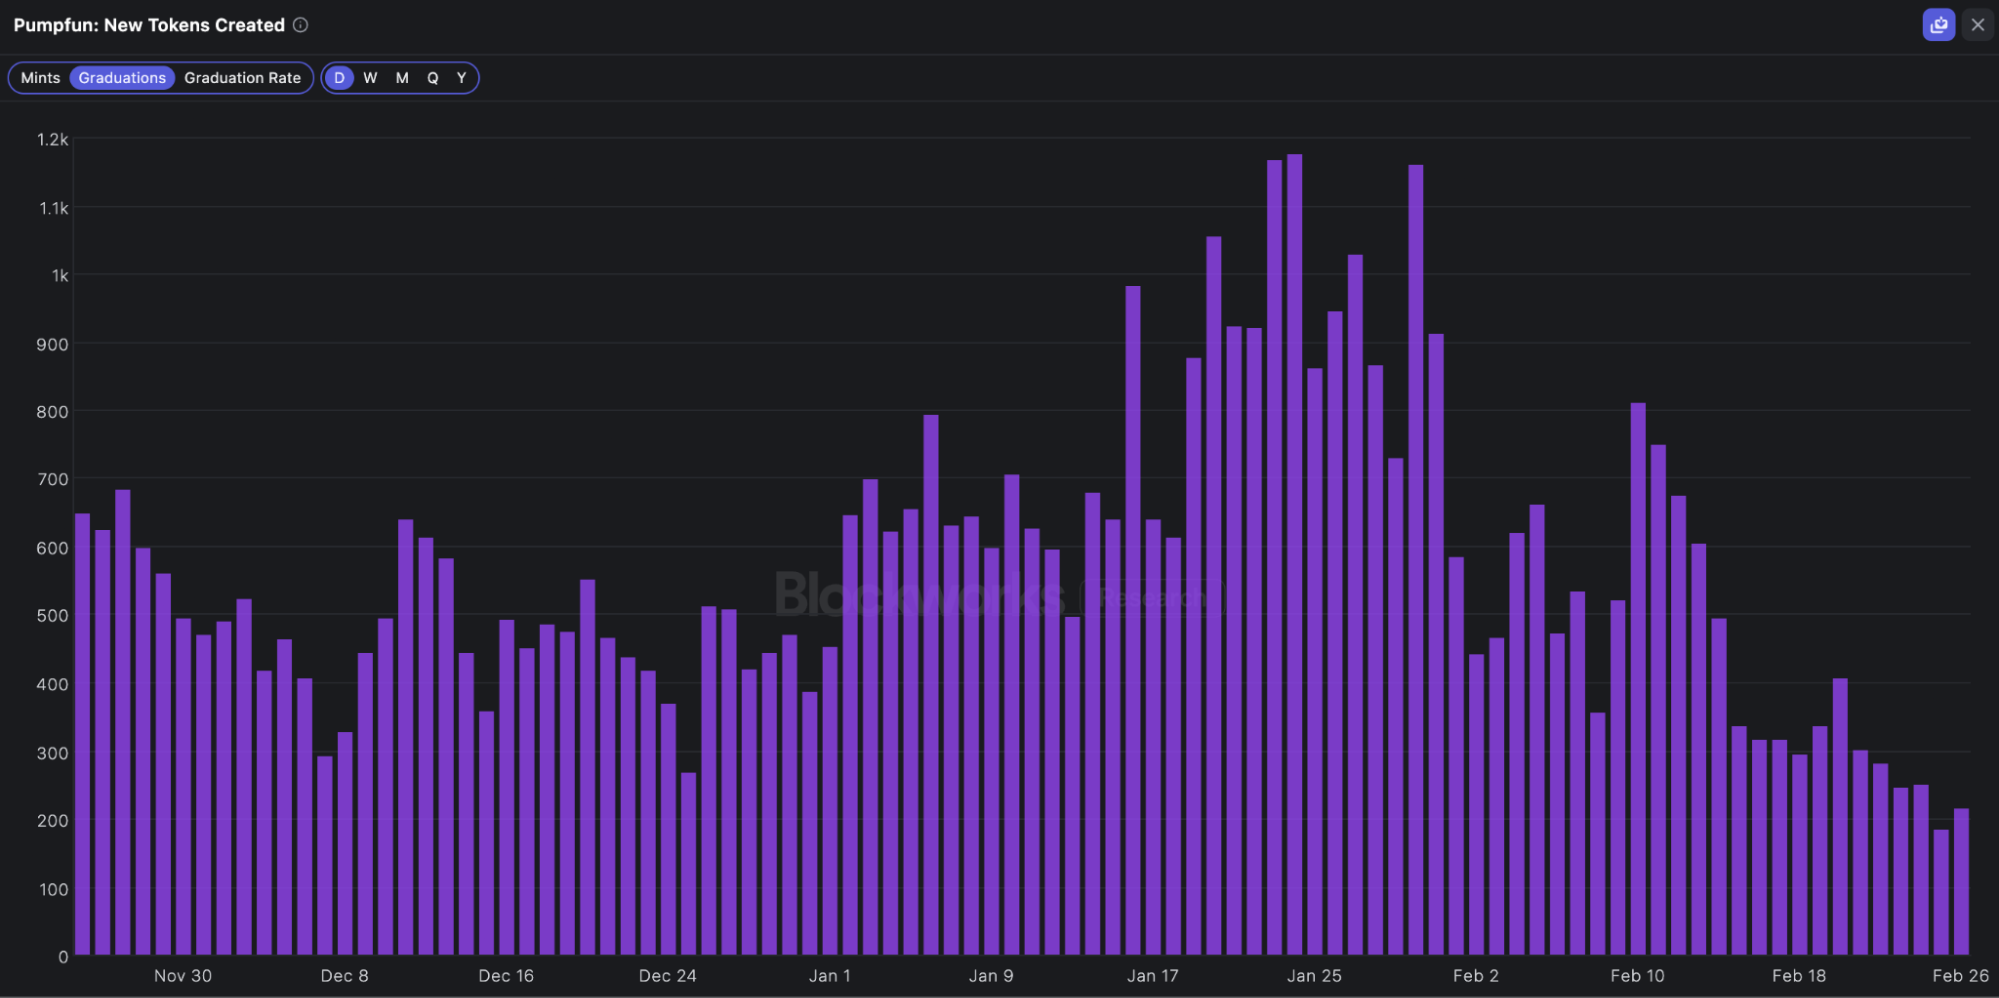Image resolution: width=1999 pixels, height=998 pixels.
Task: Click the 'Feb 18' x-axis label
Action: [1799, 976]
